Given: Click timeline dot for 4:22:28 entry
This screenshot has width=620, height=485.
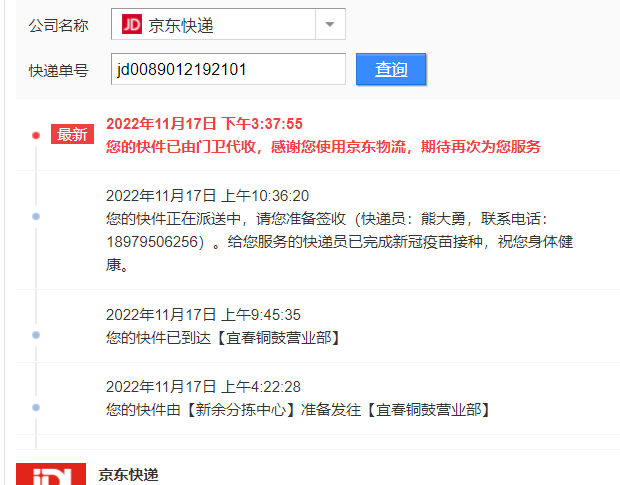Looking at the screenshot, I should (x=36, y=407).
